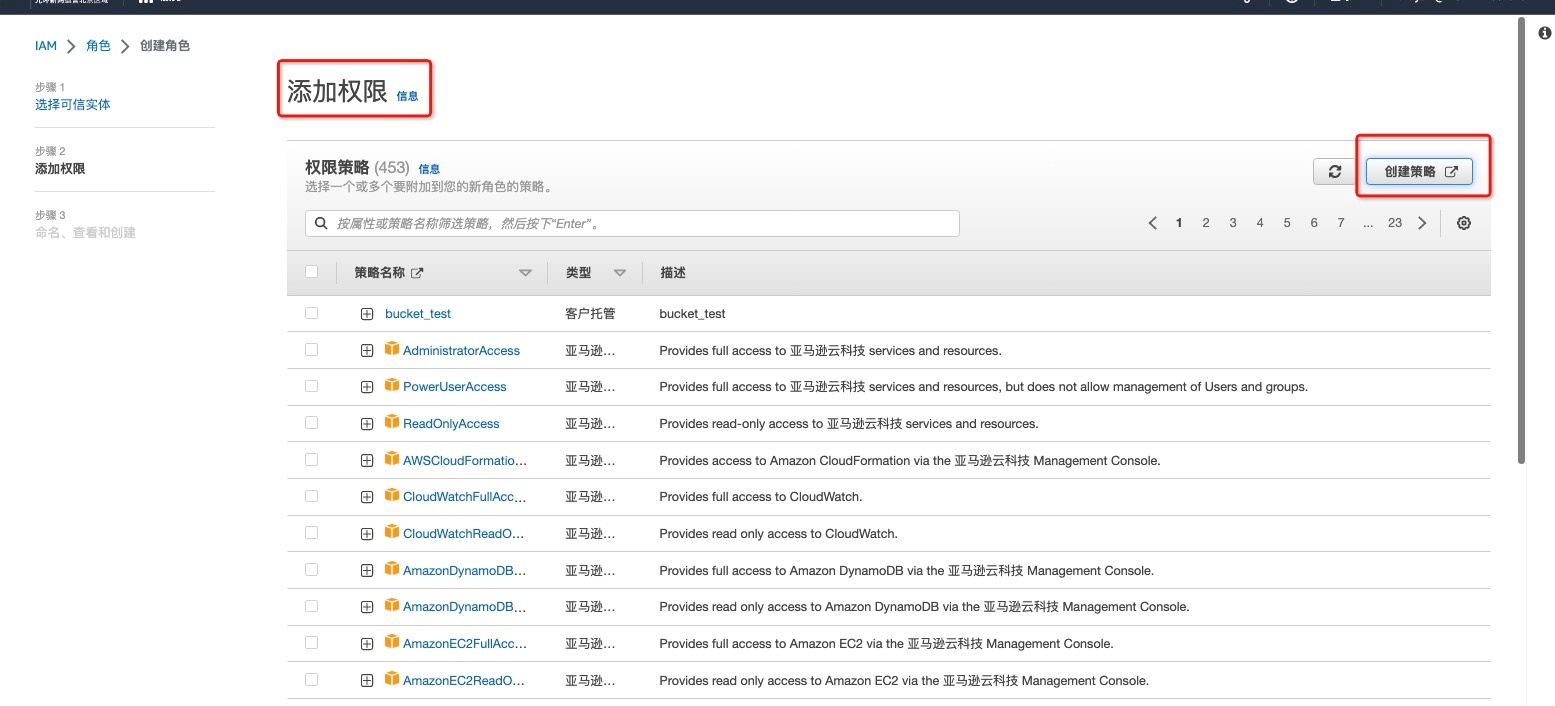Expand the ReadOnlyAccess policy details

click(x=367, y=424)
